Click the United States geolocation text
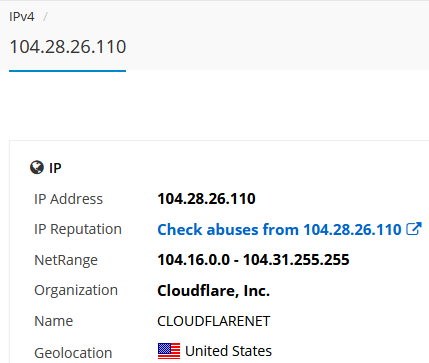 (228, 351)
